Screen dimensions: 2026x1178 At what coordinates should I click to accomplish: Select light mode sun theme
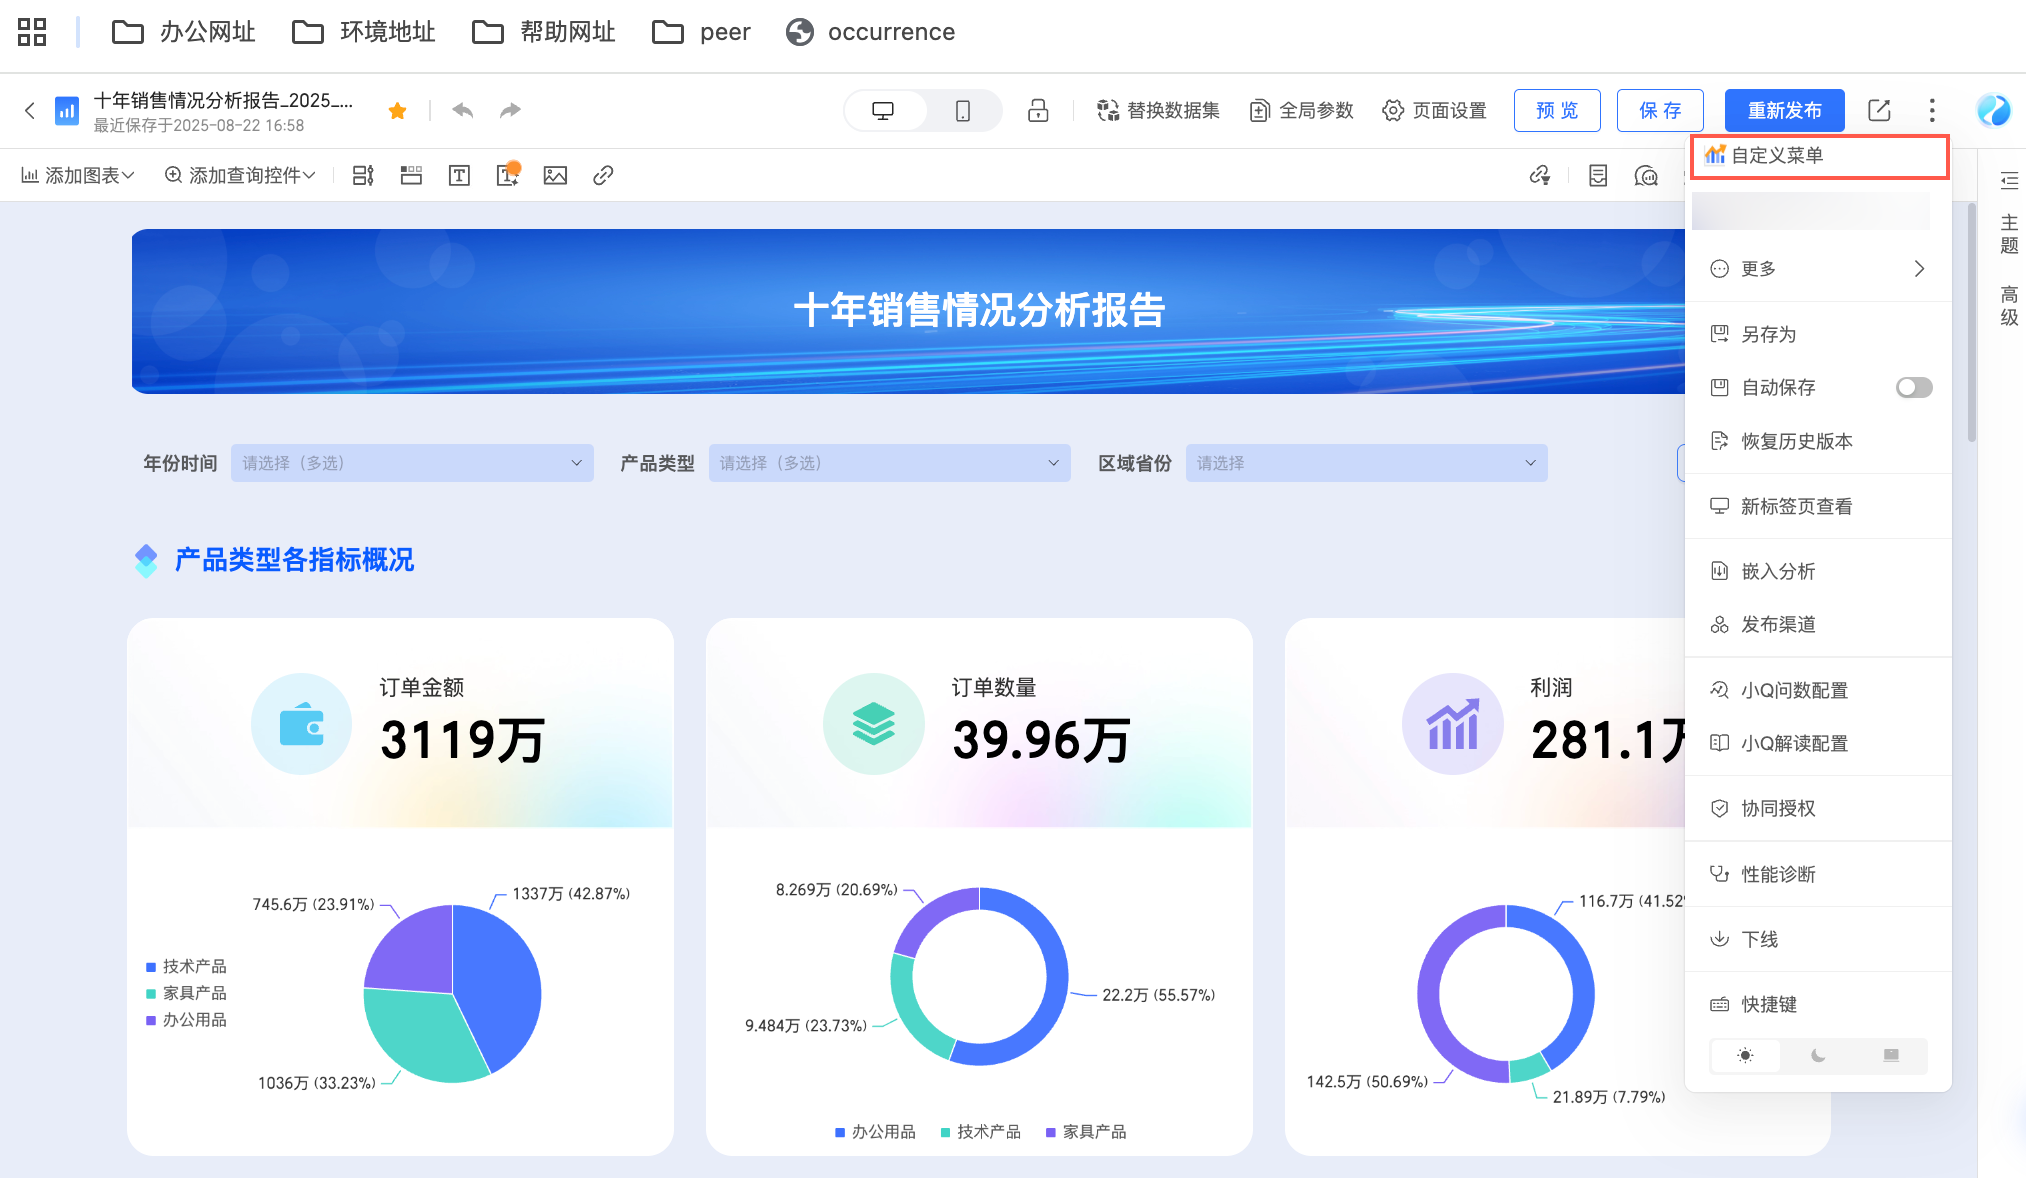(1745, 1056)
